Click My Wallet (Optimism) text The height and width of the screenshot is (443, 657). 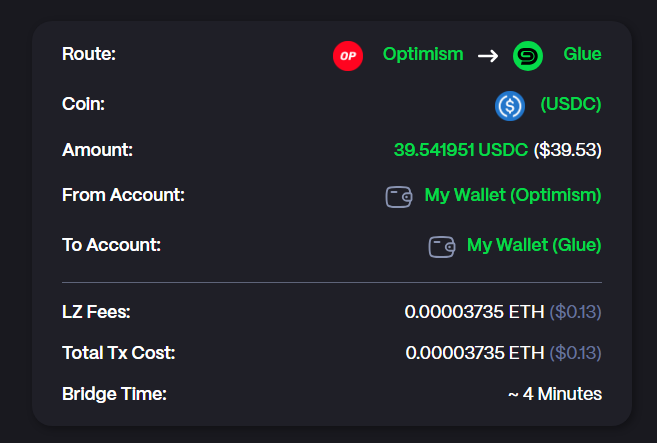tap(513, 195)
